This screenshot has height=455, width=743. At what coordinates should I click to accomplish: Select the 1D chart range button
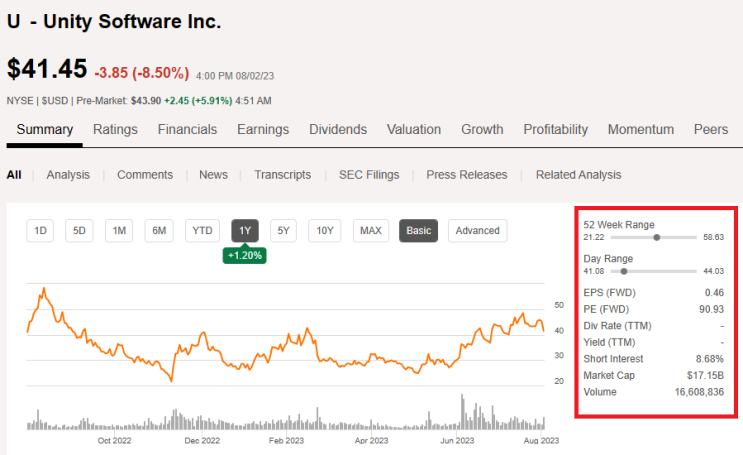(x=41, y=231)
